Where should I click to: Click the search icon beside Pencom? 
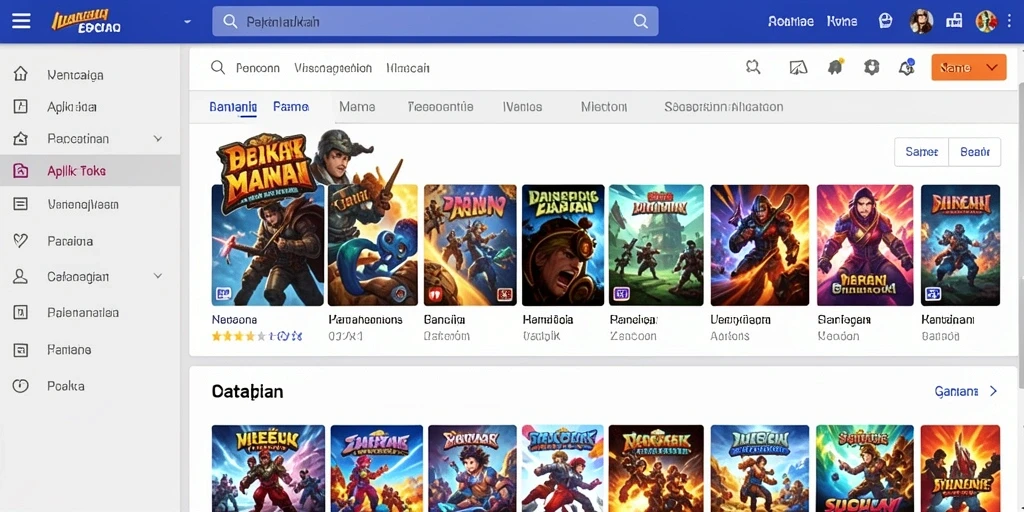[x=217, y=67]
